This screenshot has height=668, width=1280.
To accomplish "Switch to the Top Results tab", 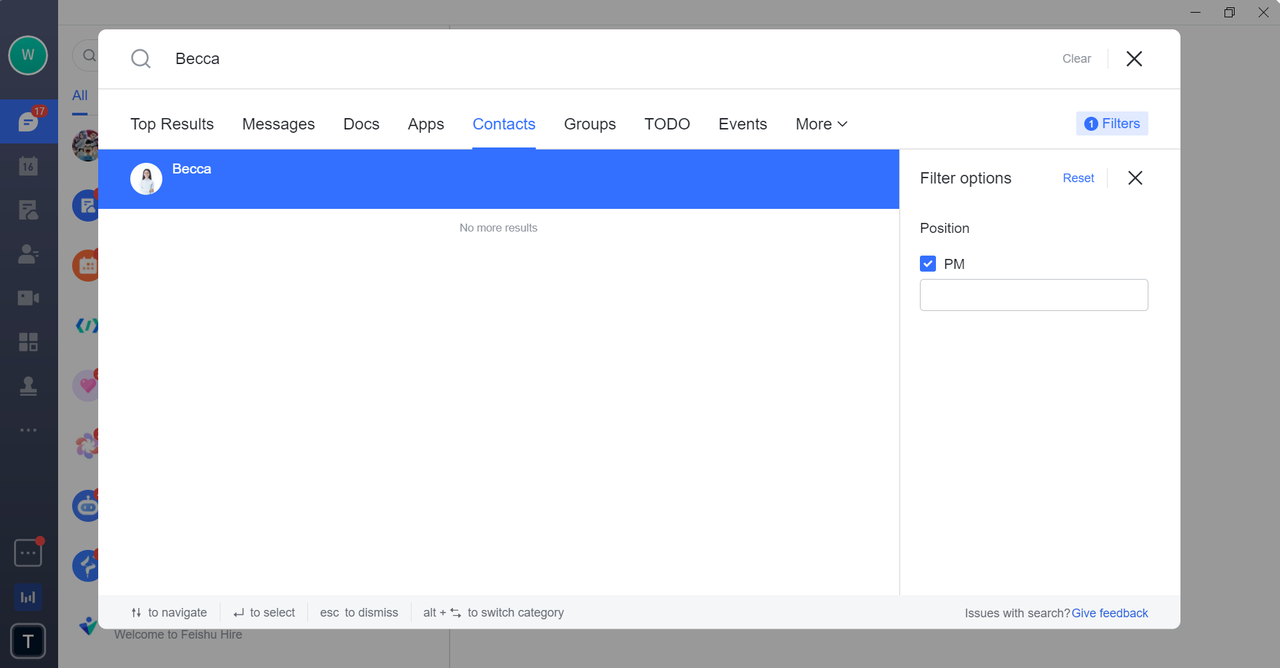I will (x=172, y=124).
